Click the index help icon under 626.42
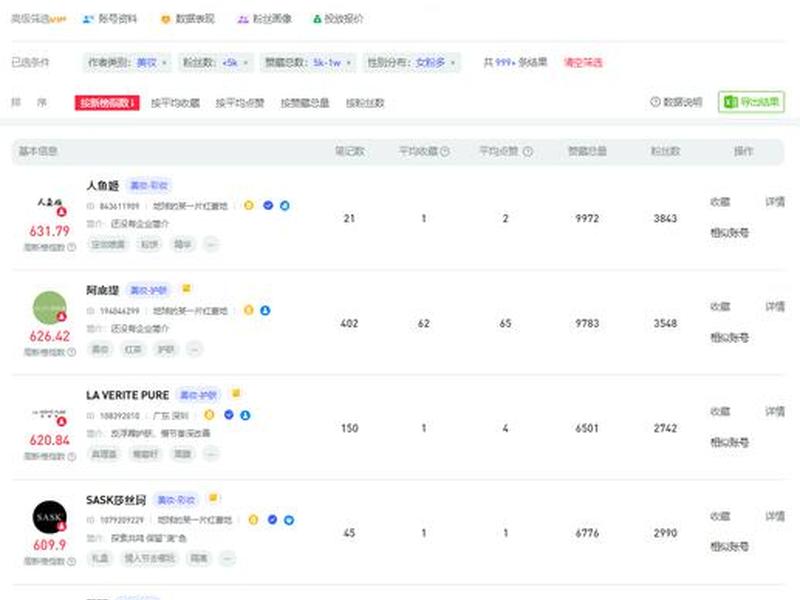The height and width of the screenshot is (600, 800). click(x=71, y=352)
